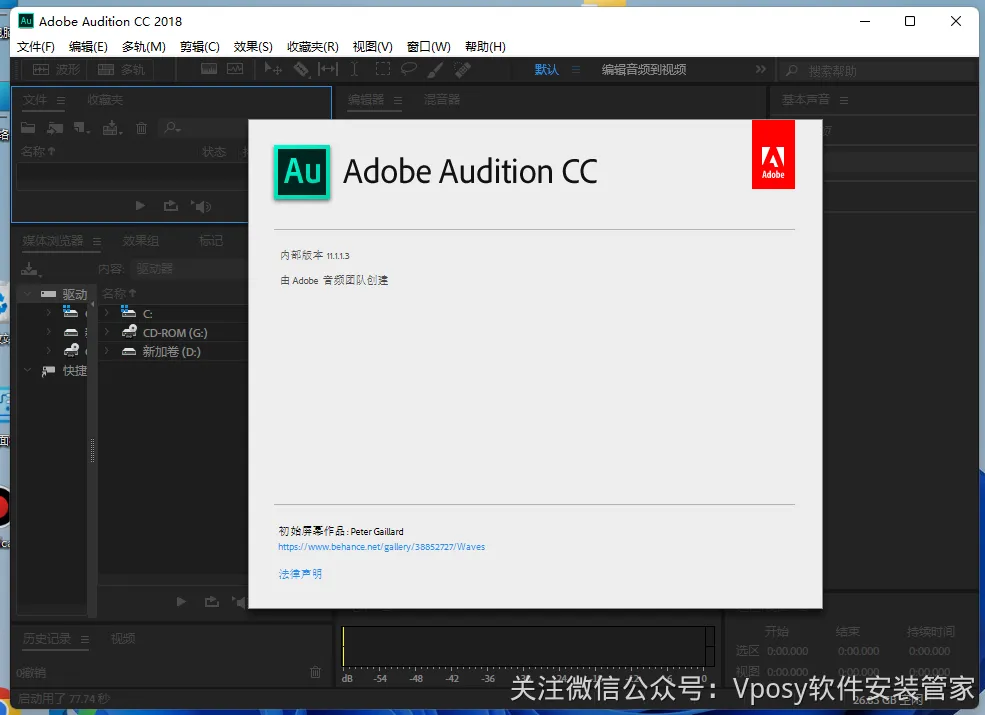985x715 pixels.
Task: Toggle loop playback in Files panel
Action: pos(171,205)
